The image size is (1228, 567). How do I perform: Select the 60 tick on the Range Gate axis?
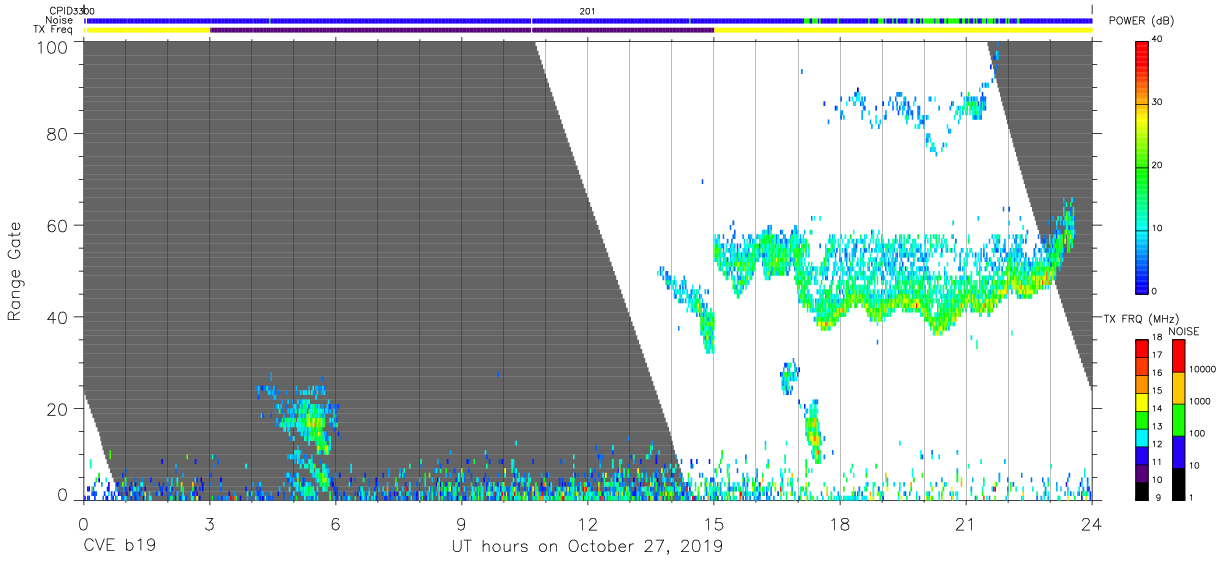coord(59,225)
